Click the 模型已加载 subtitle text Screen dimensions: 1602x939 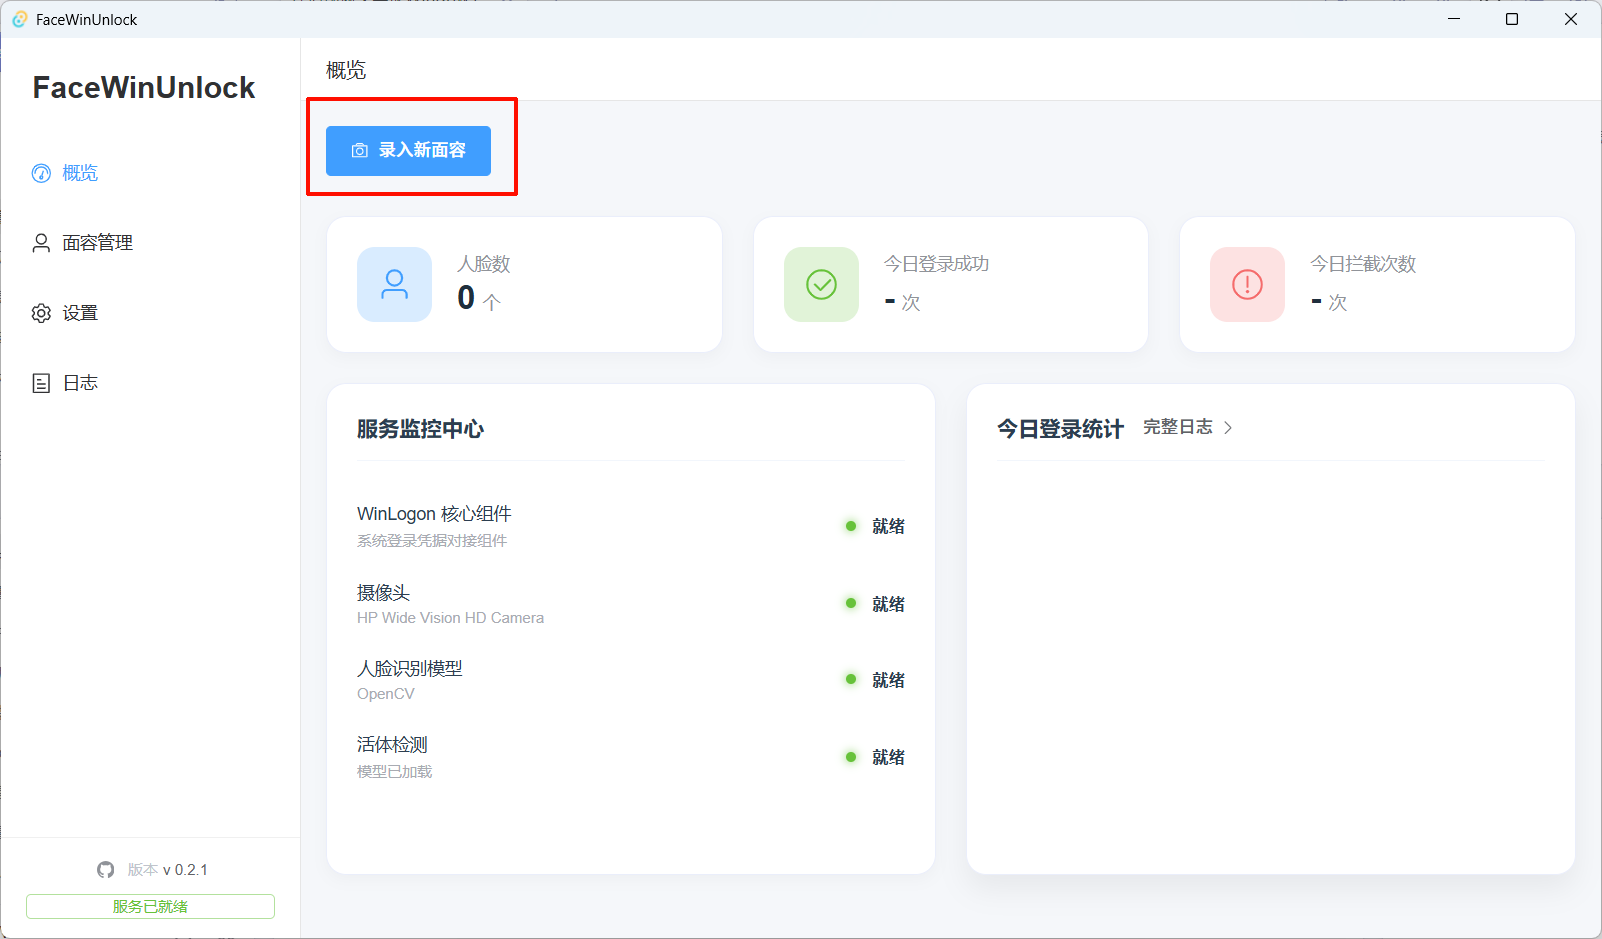click(394, 772)
